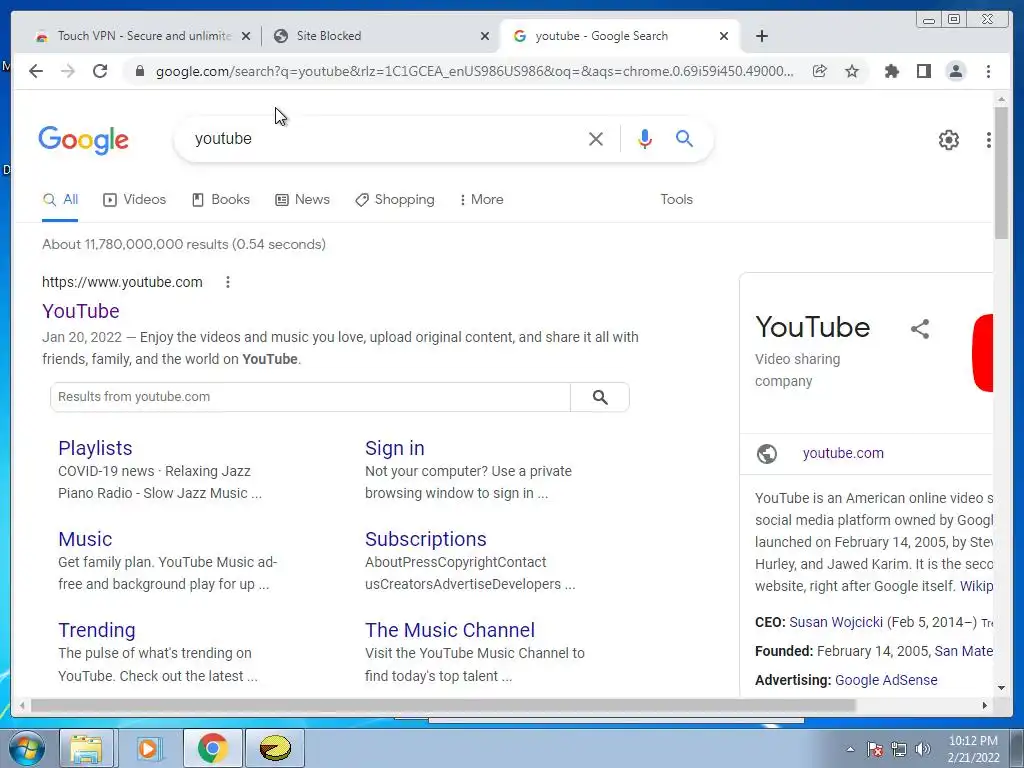Click the blue magnifier search button

(684, 138)
